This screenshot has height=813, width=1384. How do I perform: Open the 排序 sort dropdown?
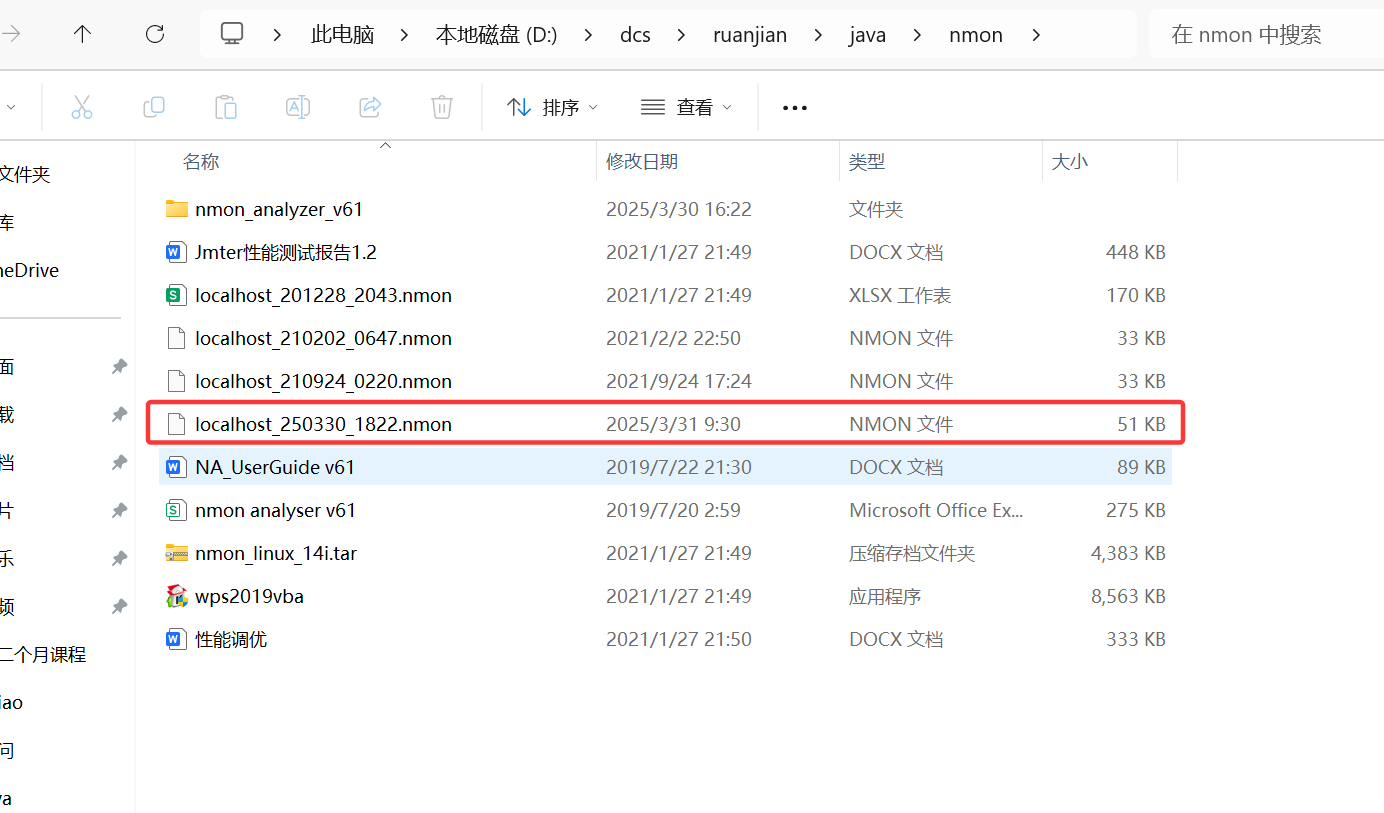coord(553,107)
